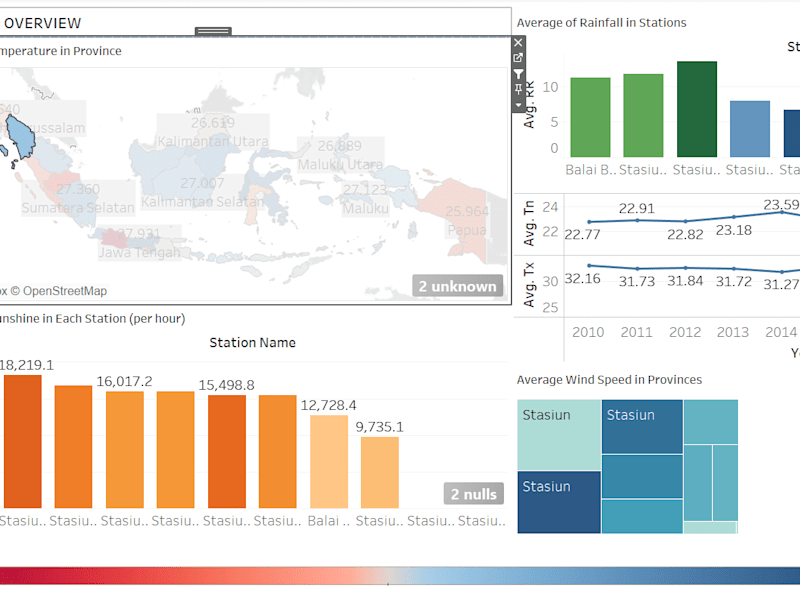The height and width of the screenshot is (600, 800).
Task: Toggle the Fix size pin icon
Action: click(x=518, y=90)
